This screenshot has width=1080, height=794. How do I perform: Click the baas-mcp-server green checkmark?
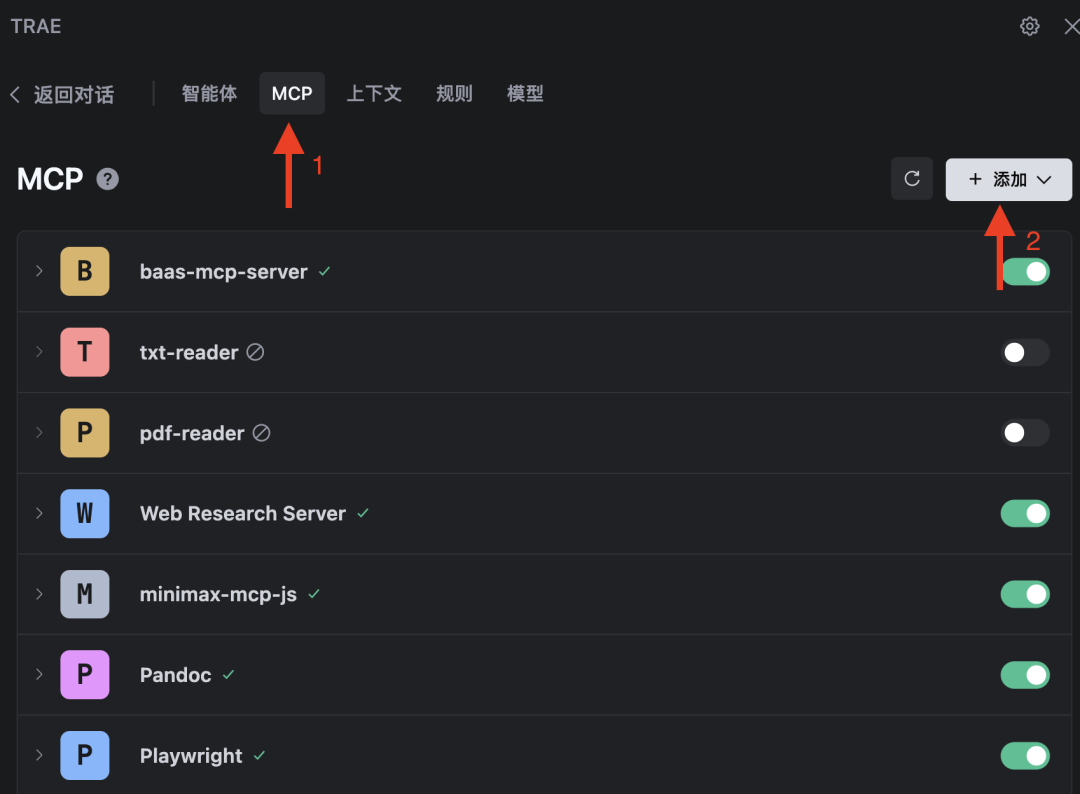coord(324,272)
